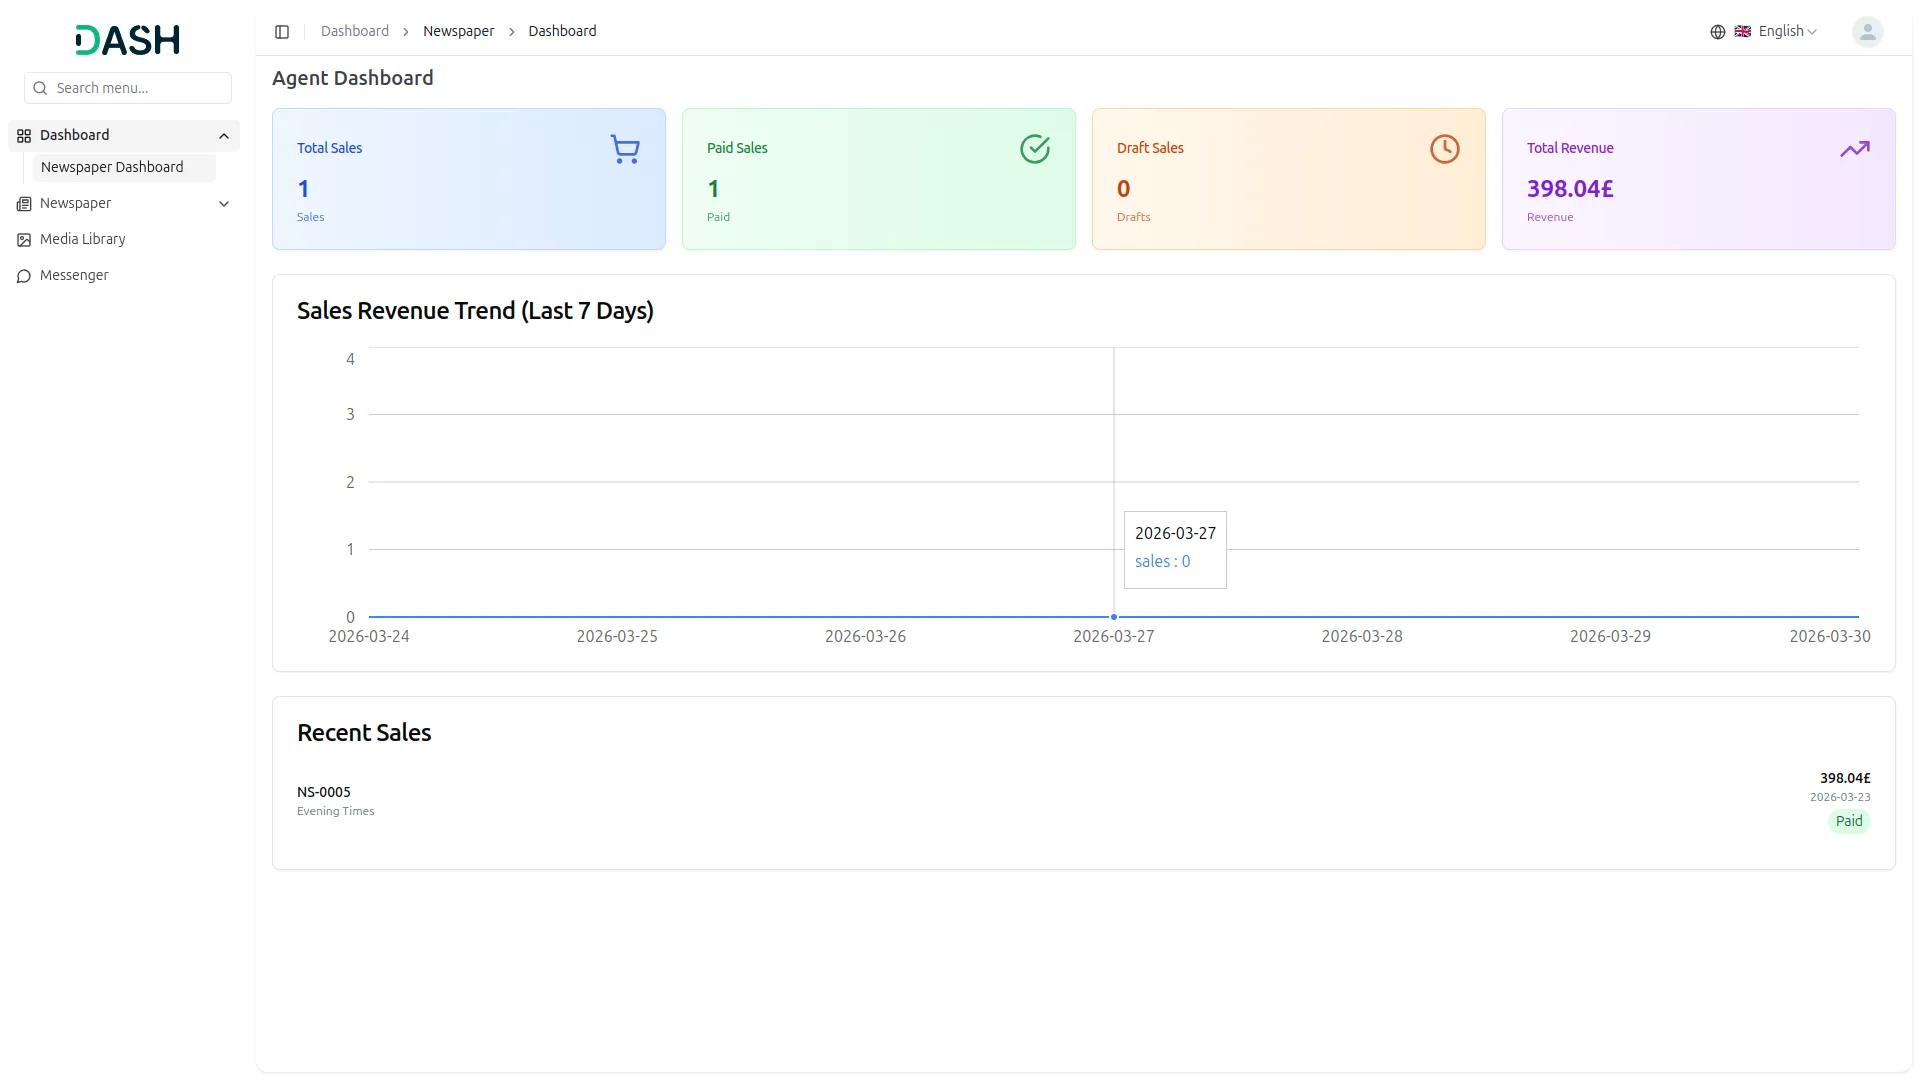
Task: Click the checkmark circle icon in Paid Sales
Action: tap(1034, 149)
